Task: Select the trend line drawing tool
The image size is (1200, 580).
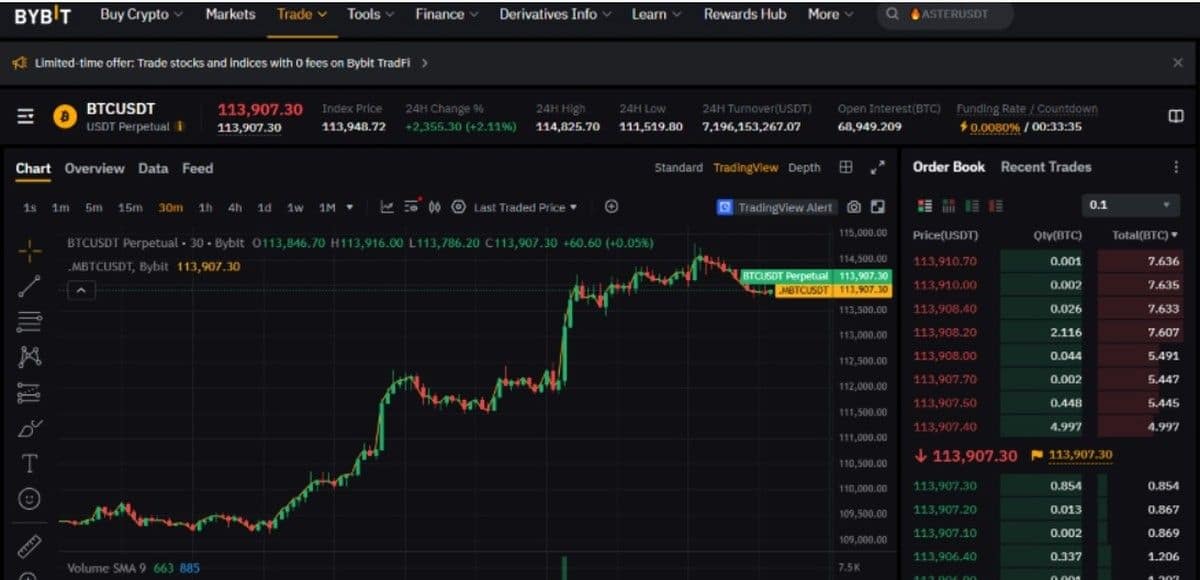Action: (30, 286)
